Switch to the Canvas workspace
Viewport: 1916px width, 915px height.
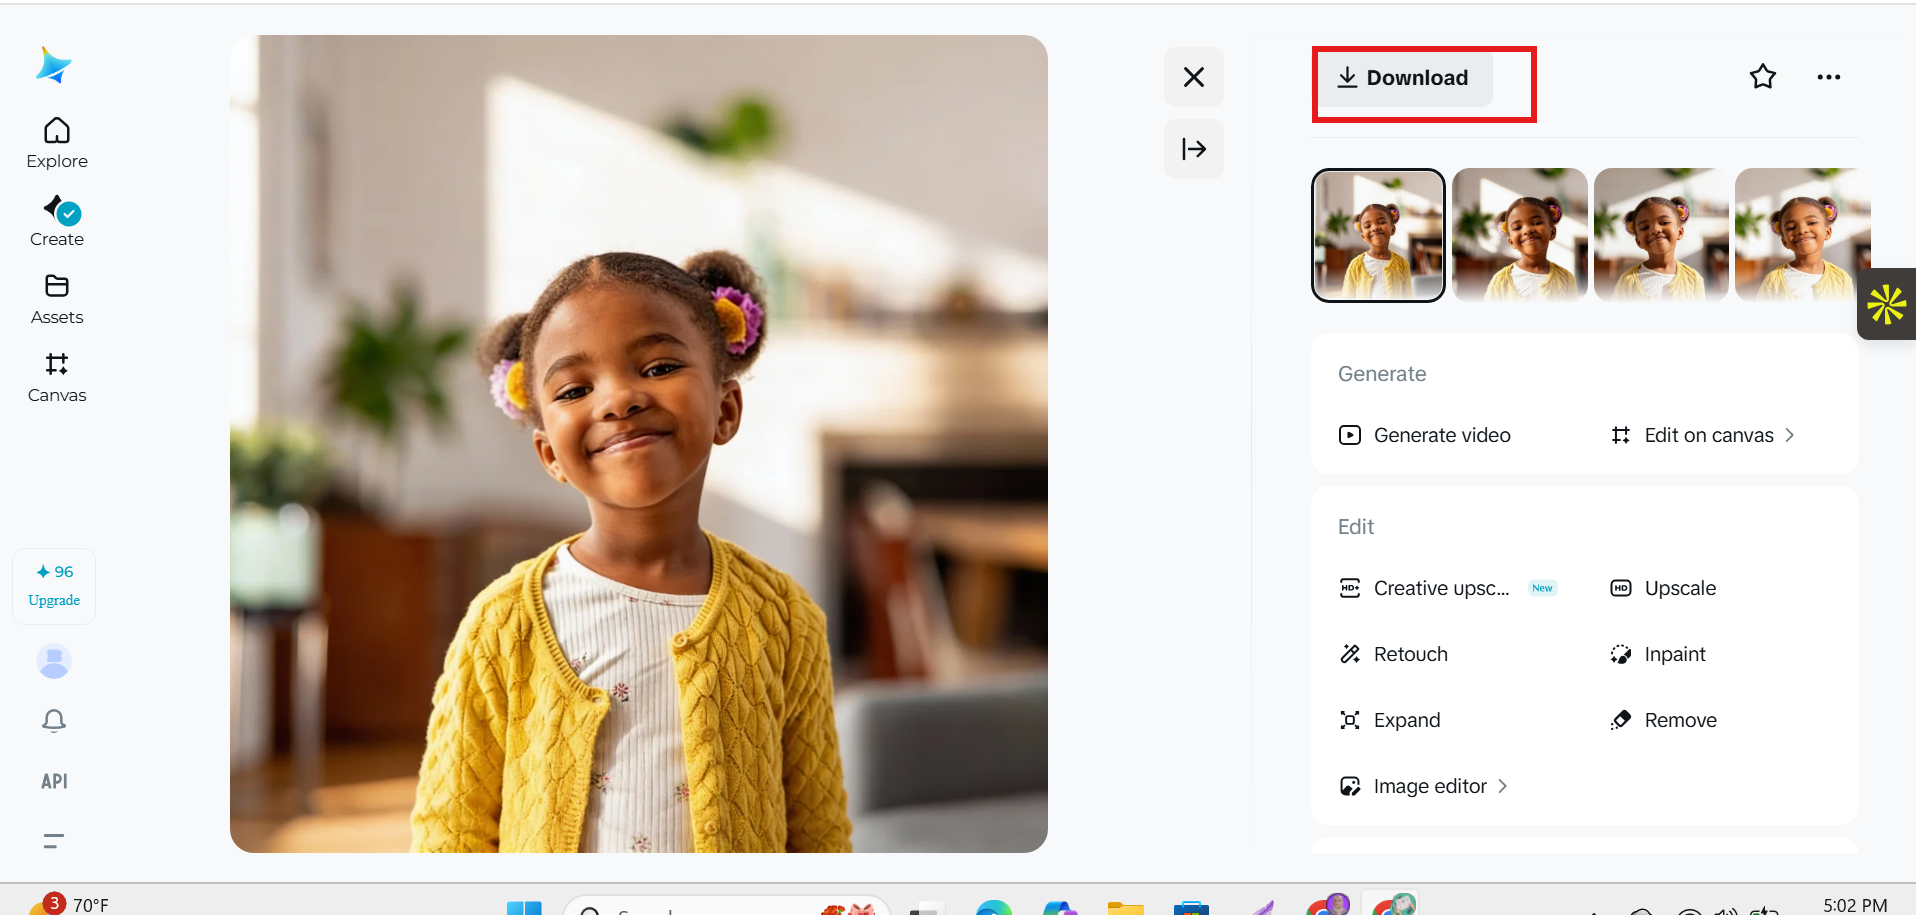57,378
